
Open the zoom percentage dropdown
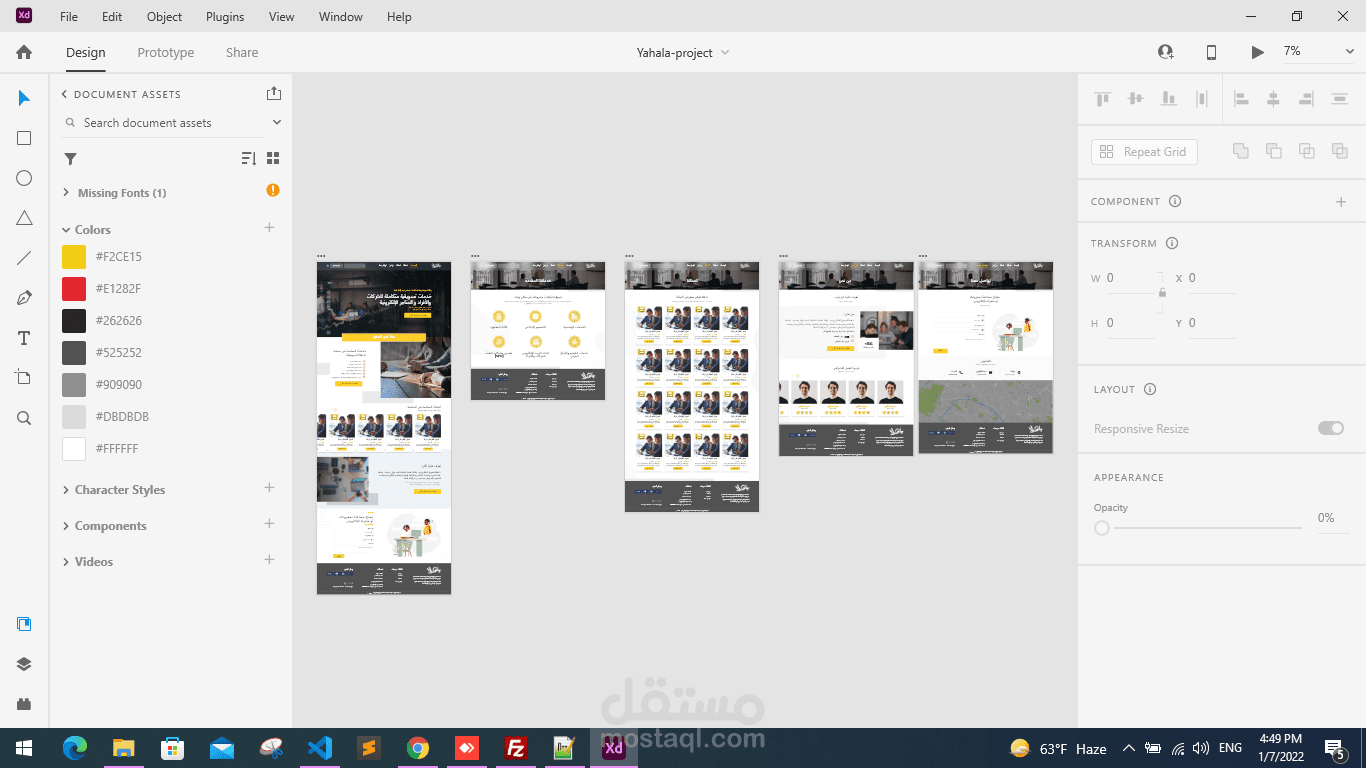click(x=1349, y=52)
